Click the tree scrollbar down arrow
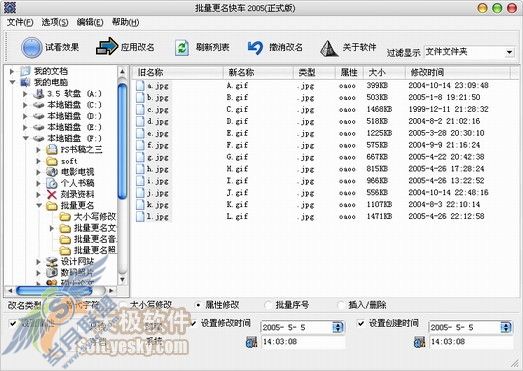 [122, 279]
